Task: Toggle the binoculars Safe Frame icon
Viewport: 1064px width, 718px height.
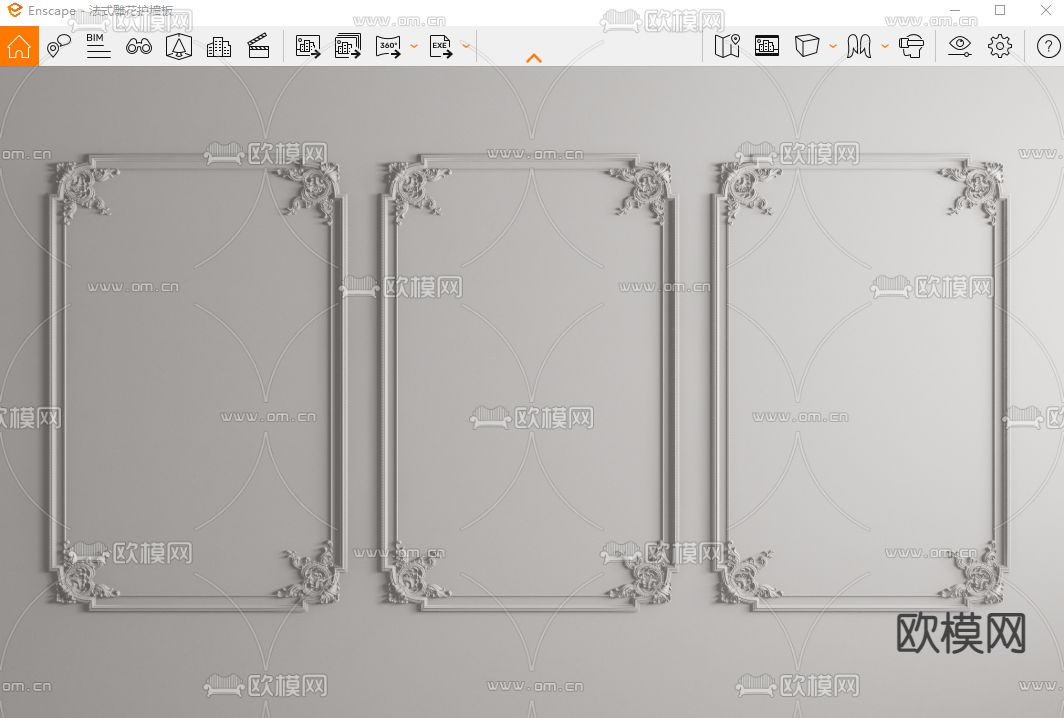Action: pyautogui.click(x=139, y=46)
